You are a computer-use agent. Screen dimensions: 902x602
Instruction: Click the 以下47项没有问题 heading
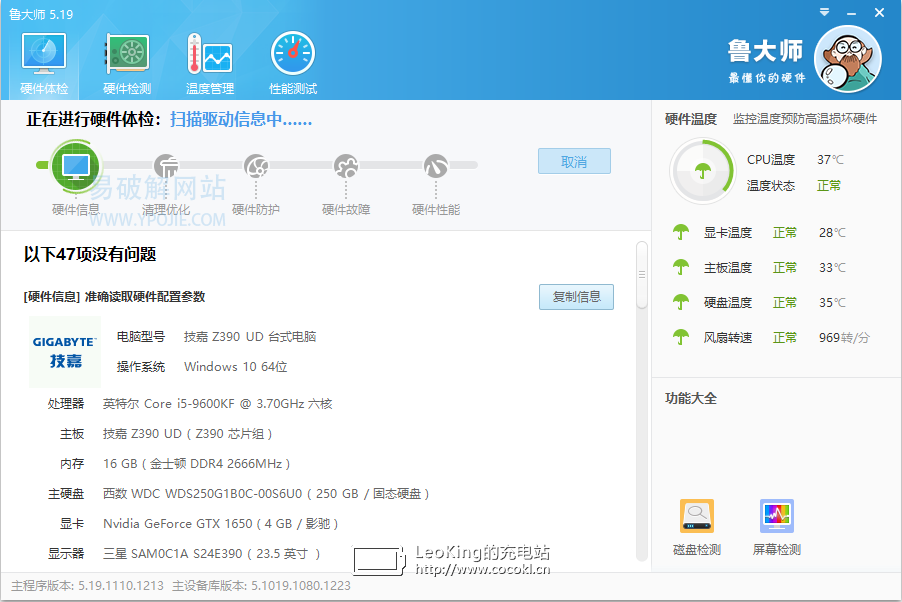click(90, 254)
